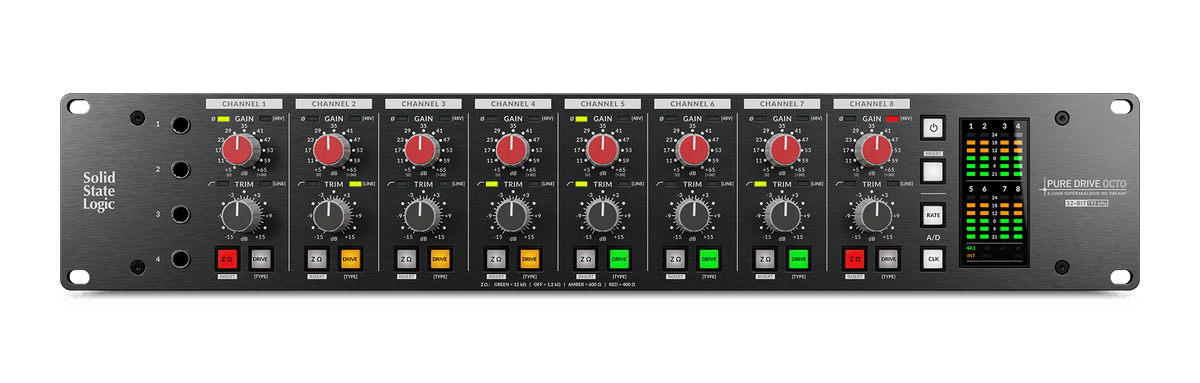Click green DRIVE button on Channel 5
The width and height of the screenshot is (1200, 383).
(x=620, y=258)
